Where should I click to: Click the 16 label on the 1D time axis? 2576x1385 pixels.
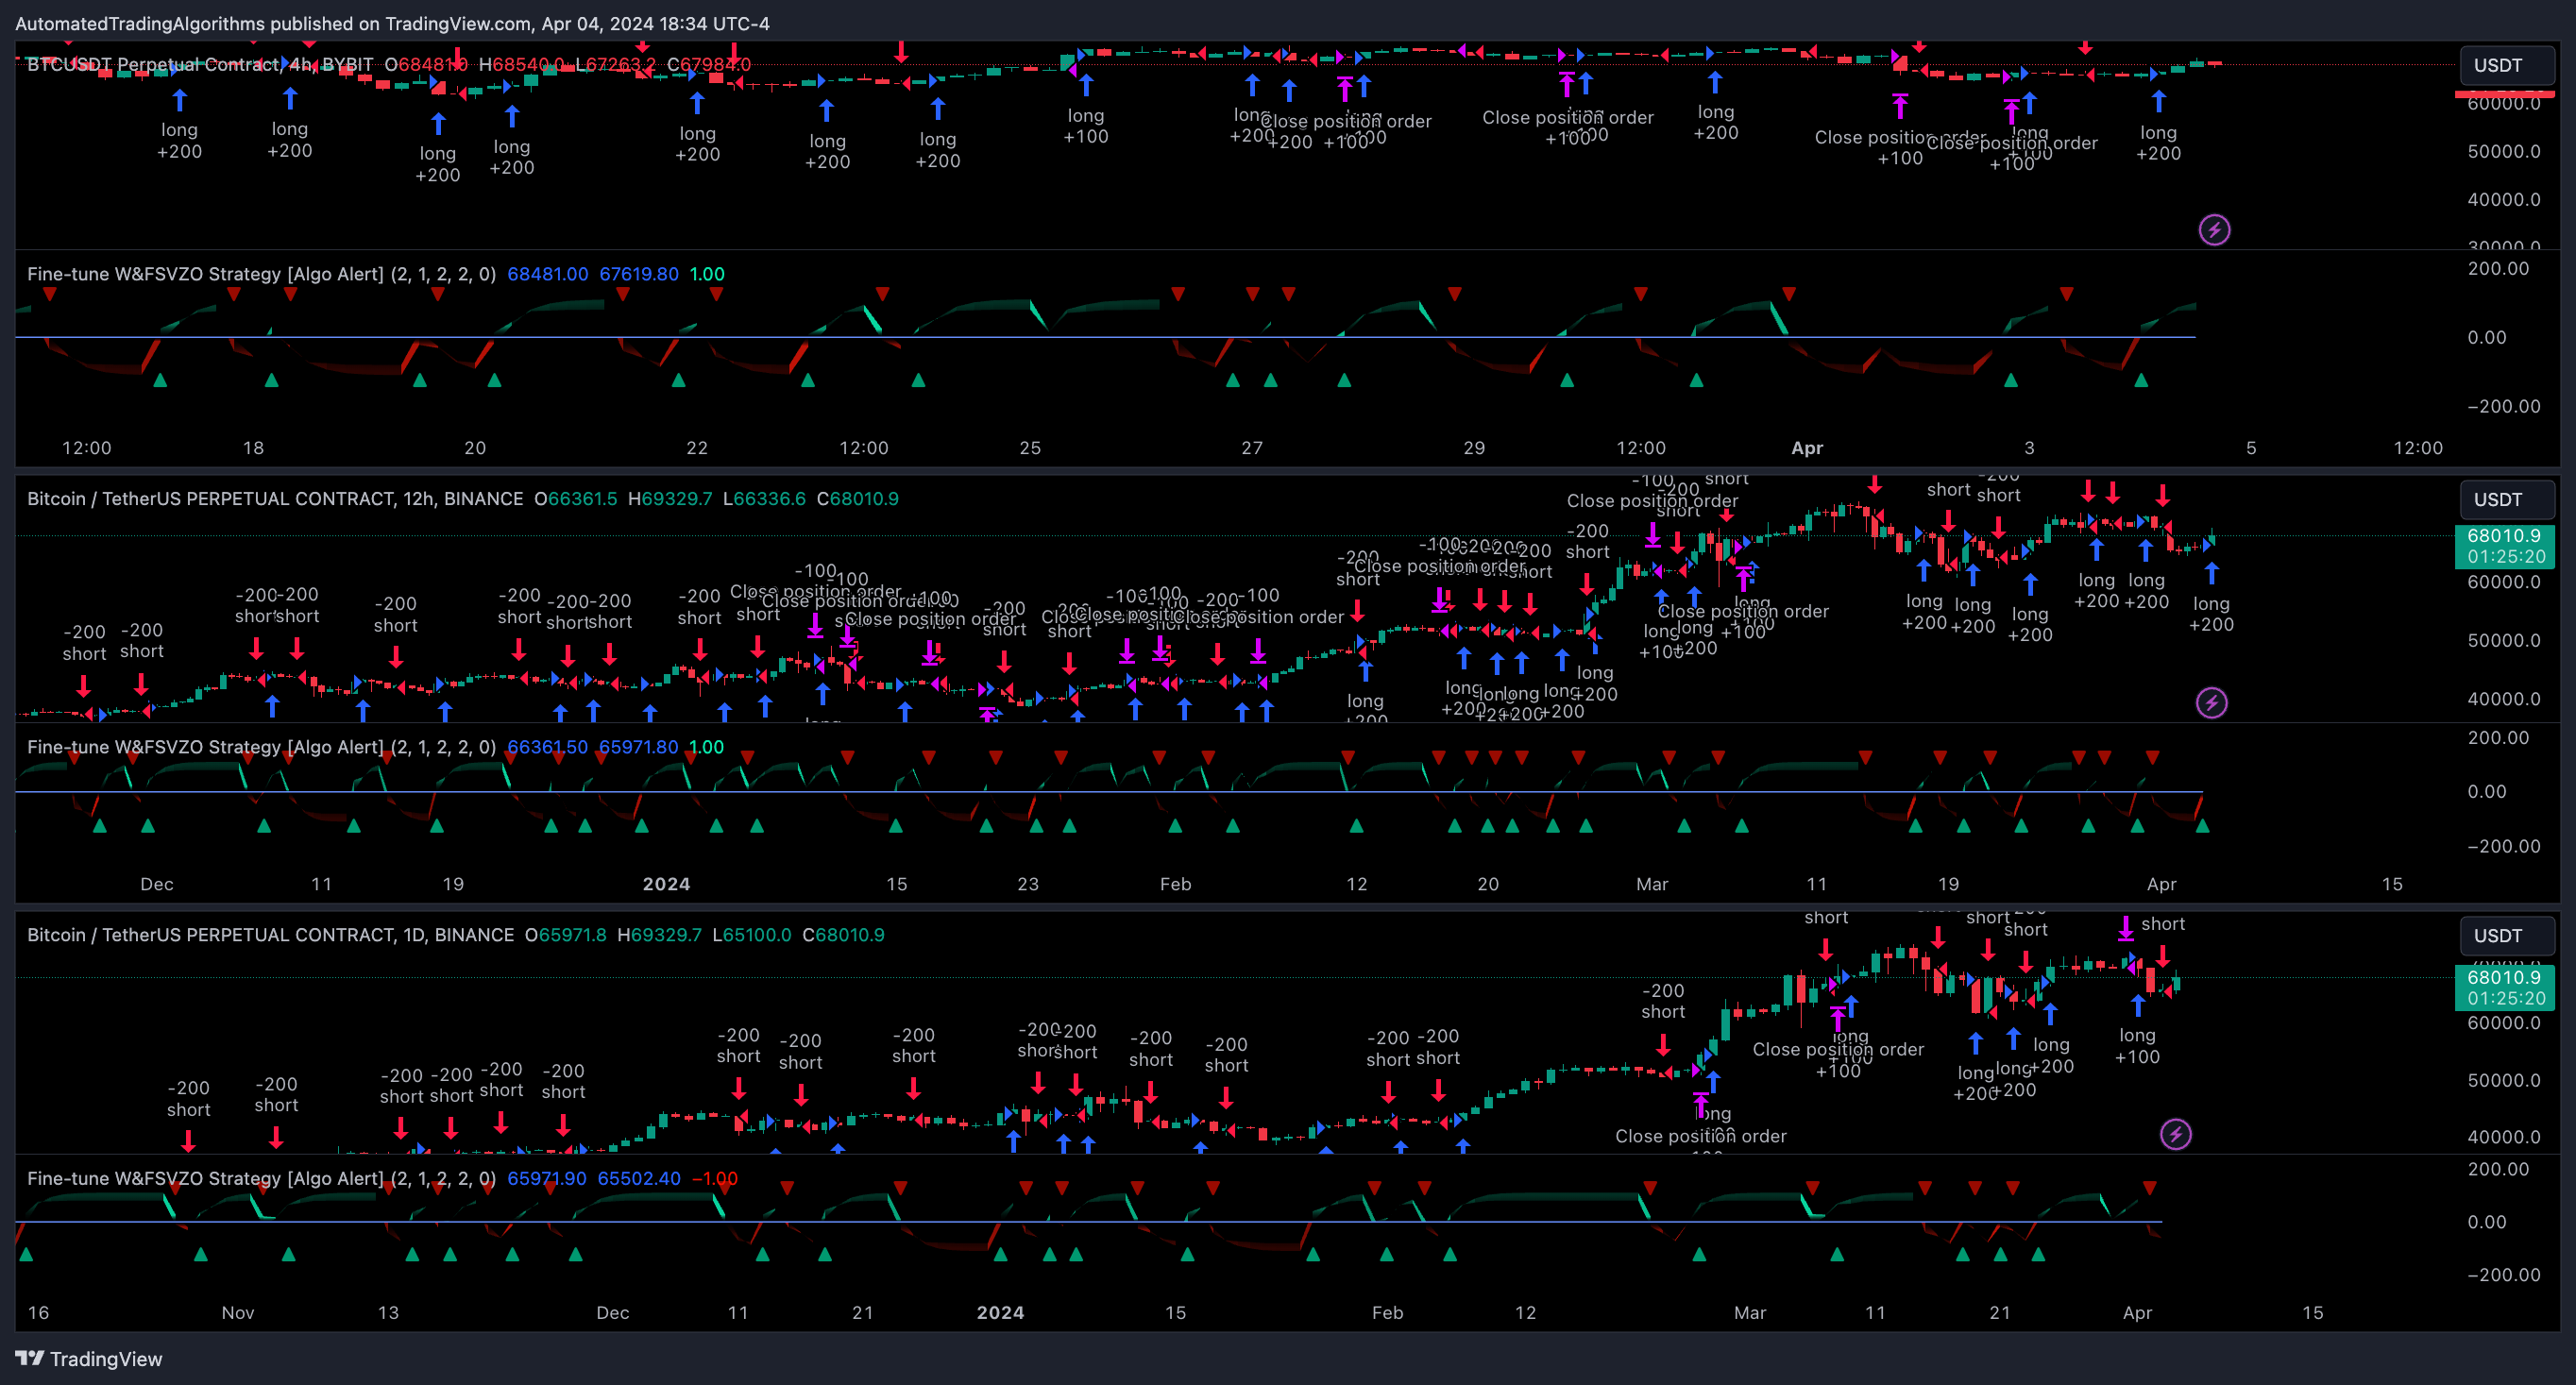coord(38,1312)
